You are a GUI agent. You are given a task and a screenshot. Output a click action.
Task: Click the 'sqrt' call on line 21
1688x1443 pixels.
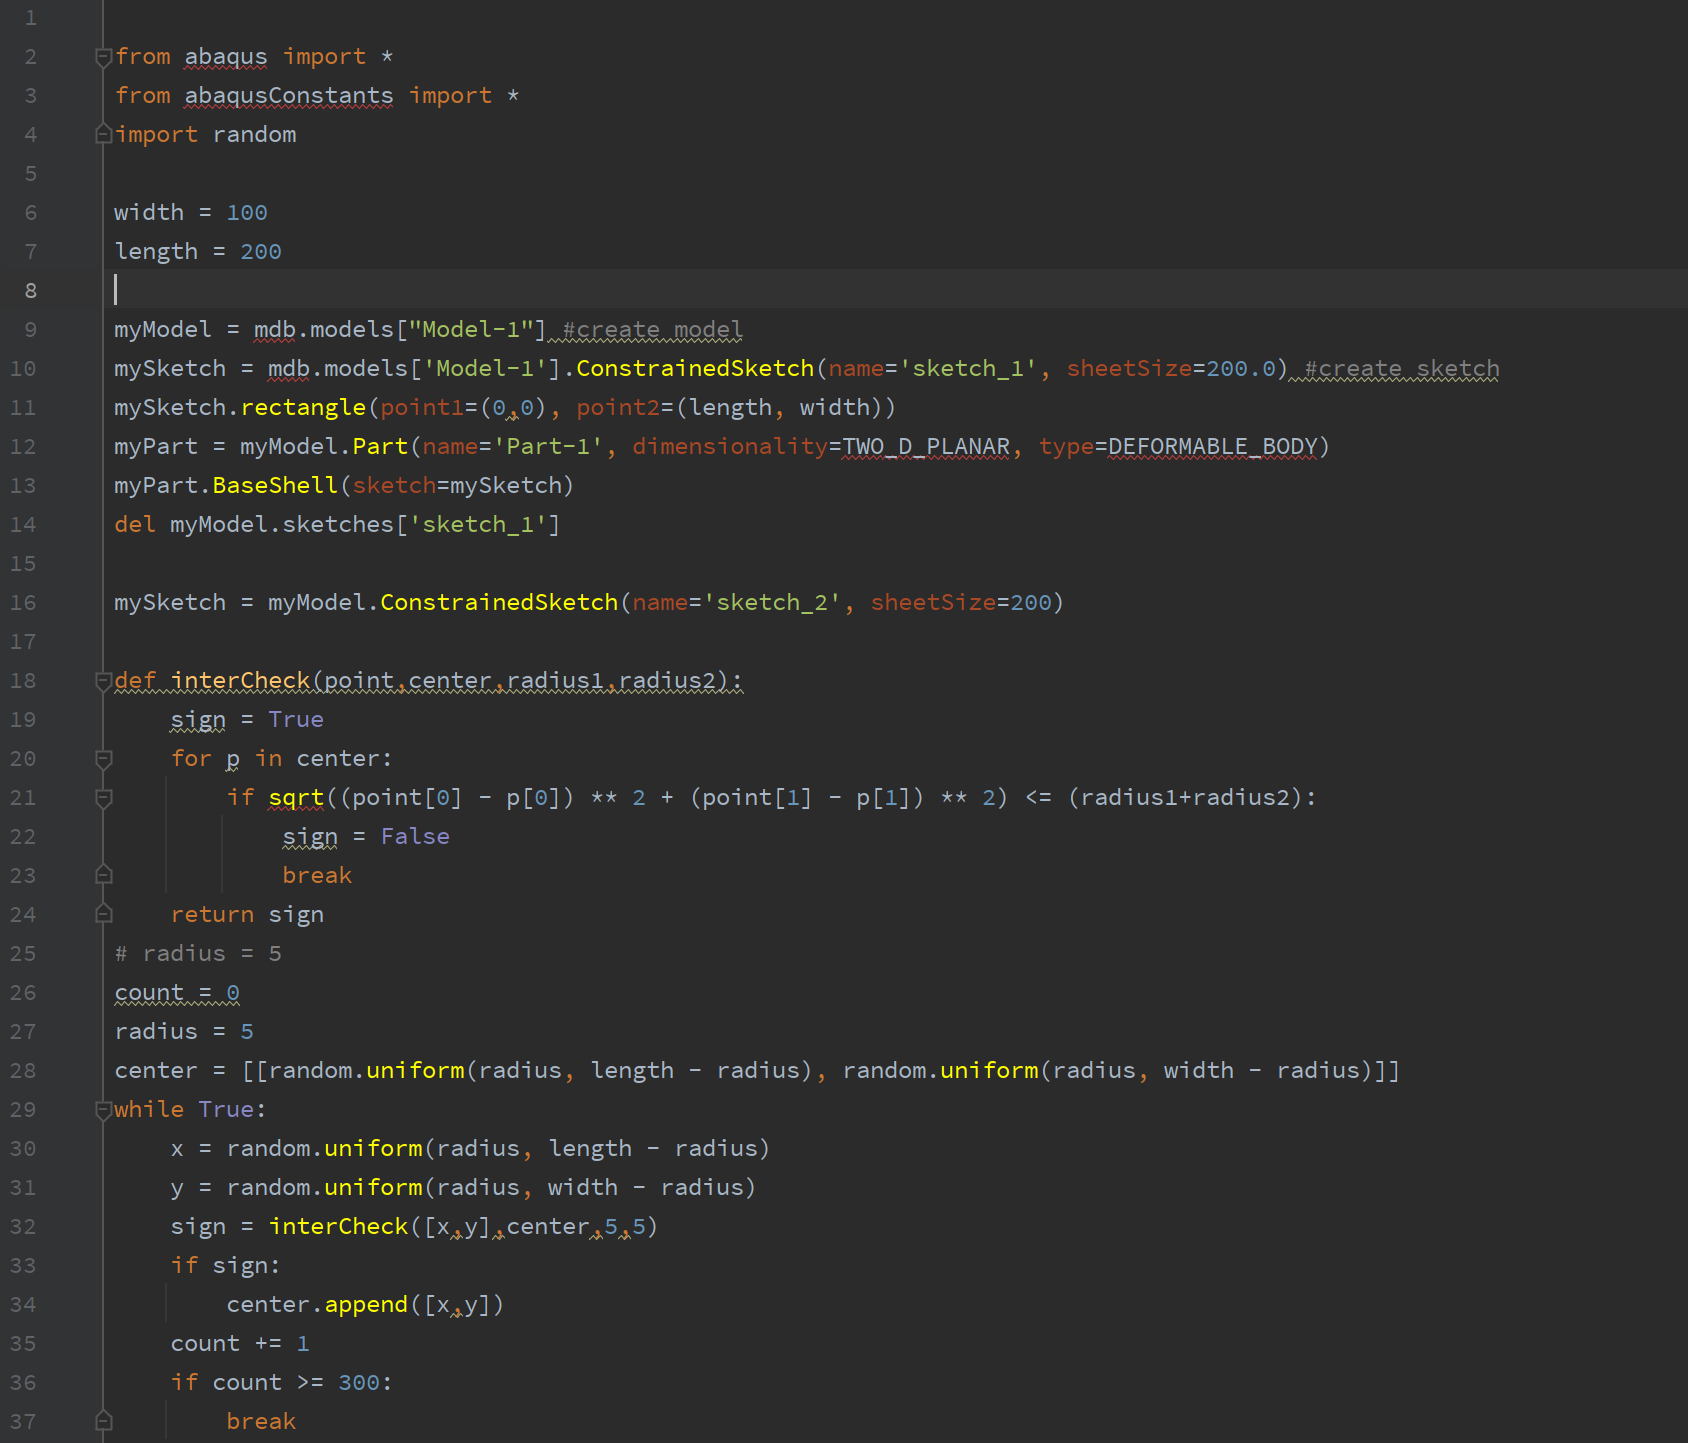pyautogui.click(x=296, y=797)
